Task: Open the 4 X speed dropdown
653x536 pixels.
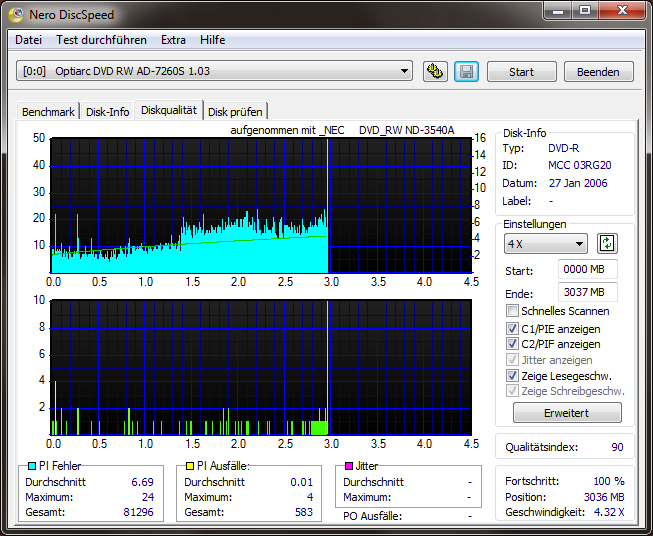Action: click(546, 244)
